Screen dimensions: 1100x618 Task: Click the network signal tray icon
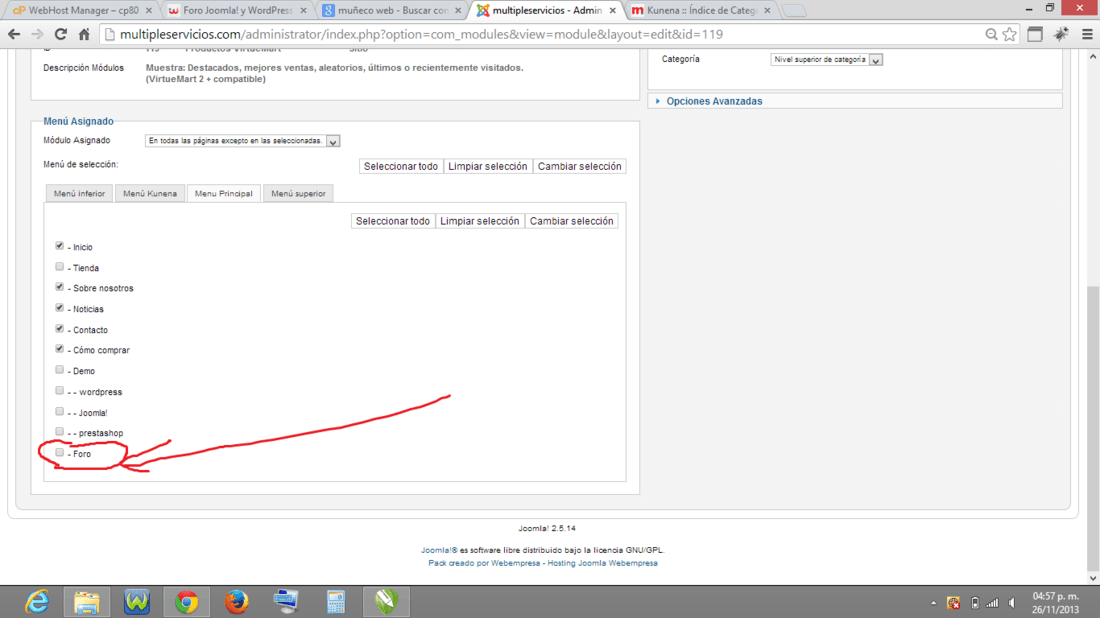992,603
